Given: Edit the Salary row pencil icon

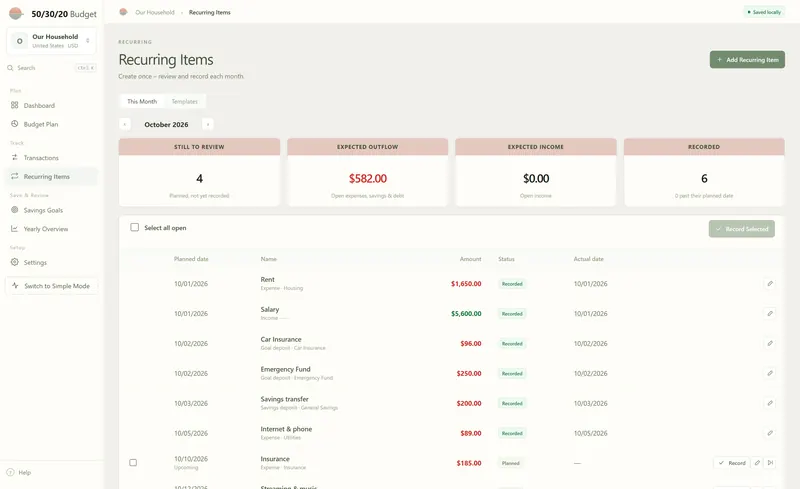Looking at the screenshot, I should (x=770, y=313).
